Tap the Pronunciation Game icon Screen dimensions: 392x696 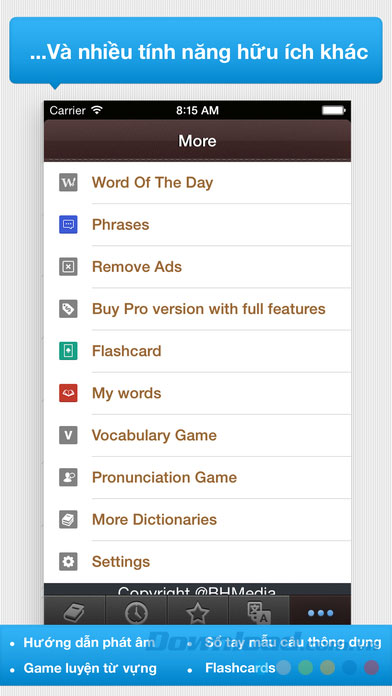pyautogui.click(x=68, y=478)
